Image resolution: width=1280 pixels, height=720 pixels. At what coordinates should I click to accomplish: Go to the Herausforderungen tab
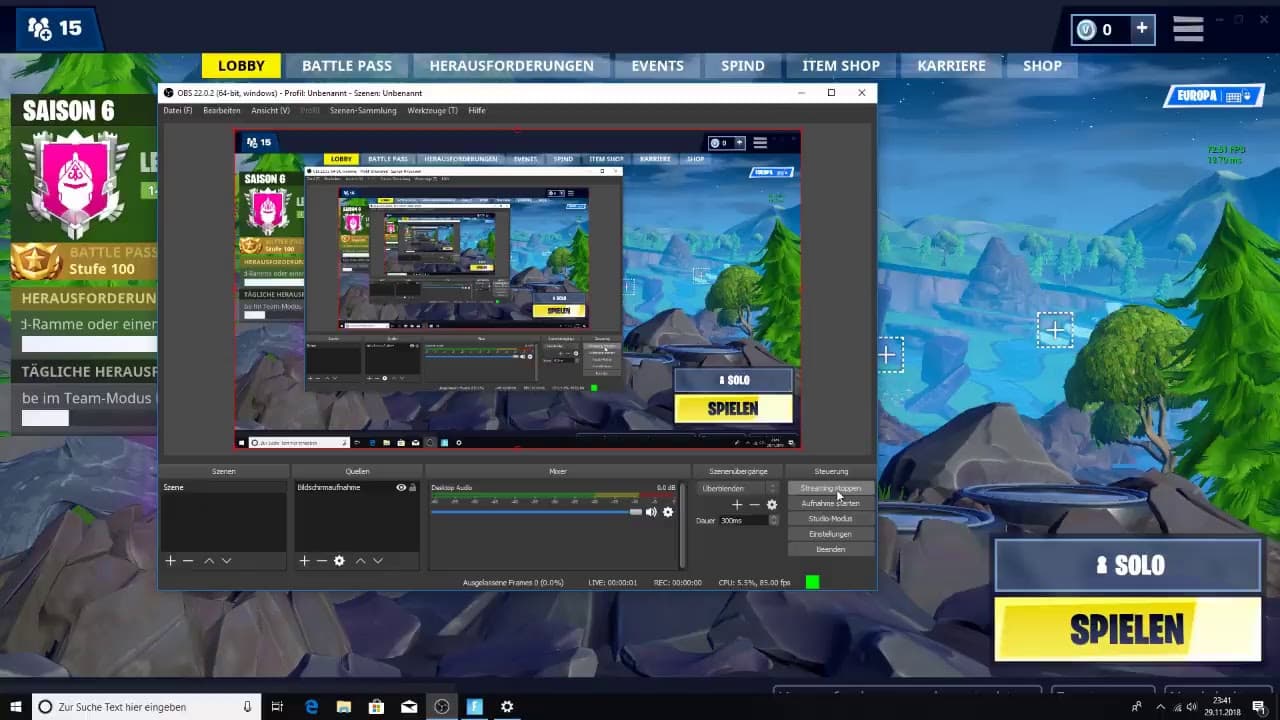click(511, 66)
